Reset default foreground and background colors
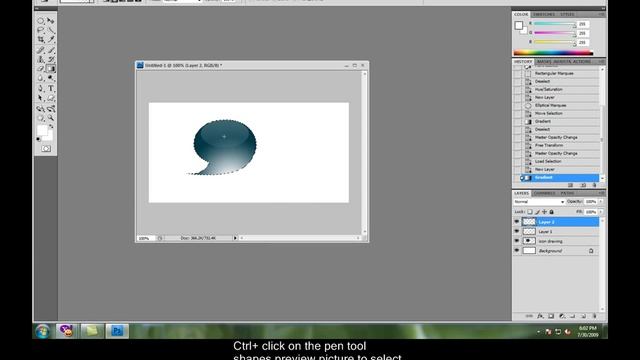The width and height of the screenshot is (640, 360). click(38, 139)
